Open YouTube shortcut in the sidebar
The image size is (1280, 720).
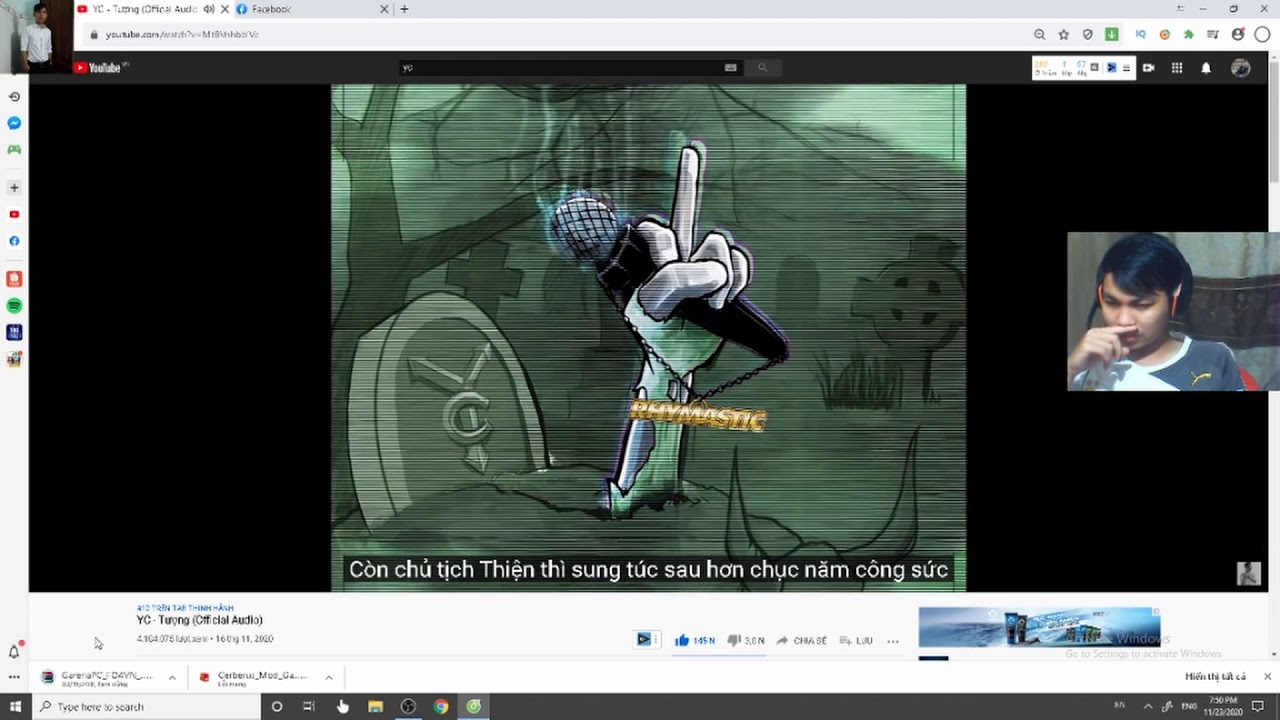tap(14, 215)
